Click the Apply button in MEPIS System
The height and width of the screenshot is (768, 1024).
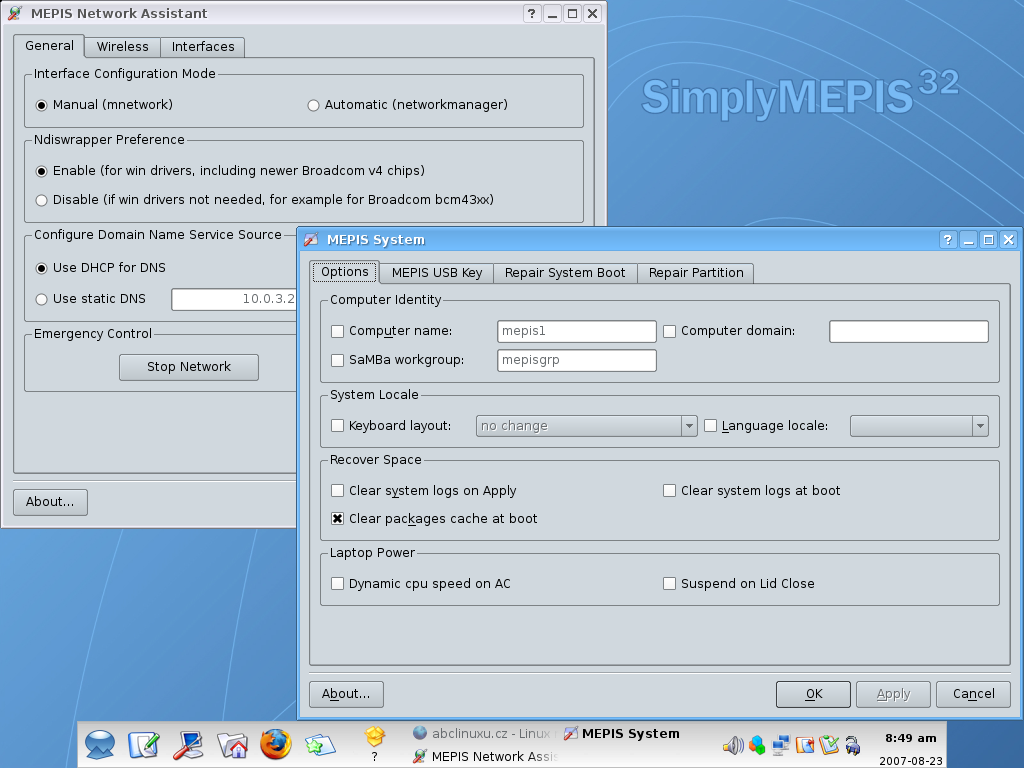point(893,694)
